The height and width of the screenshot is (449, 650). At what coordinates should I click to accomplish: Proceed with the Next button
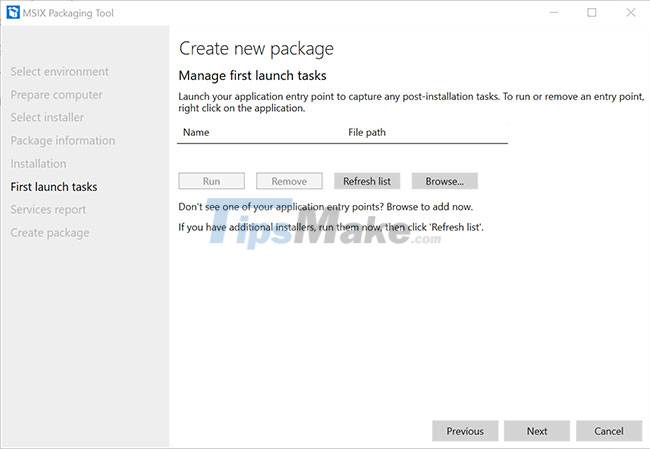click(x=537, y=431)
